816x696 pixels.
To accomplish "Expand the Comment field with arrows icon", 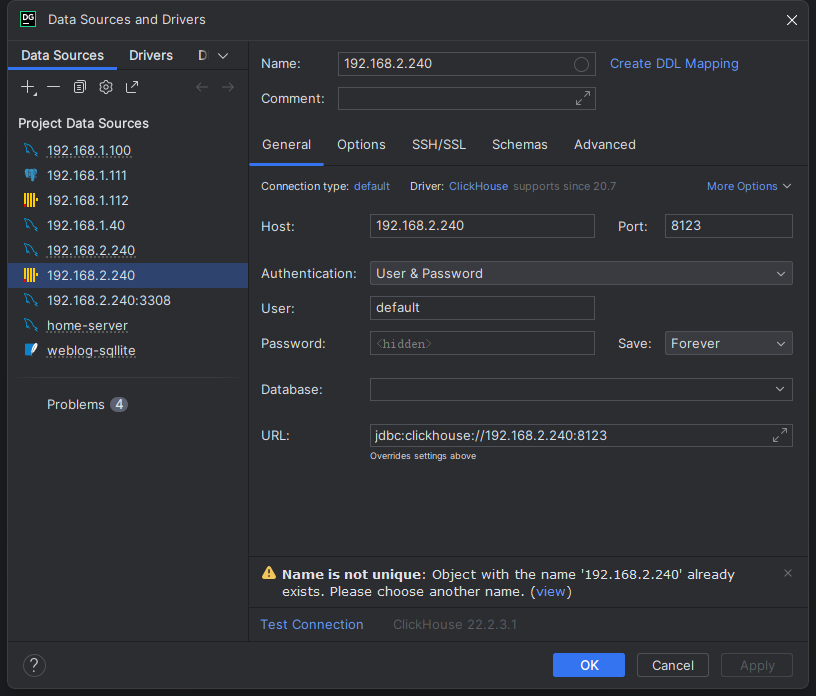I will point(583,98).
